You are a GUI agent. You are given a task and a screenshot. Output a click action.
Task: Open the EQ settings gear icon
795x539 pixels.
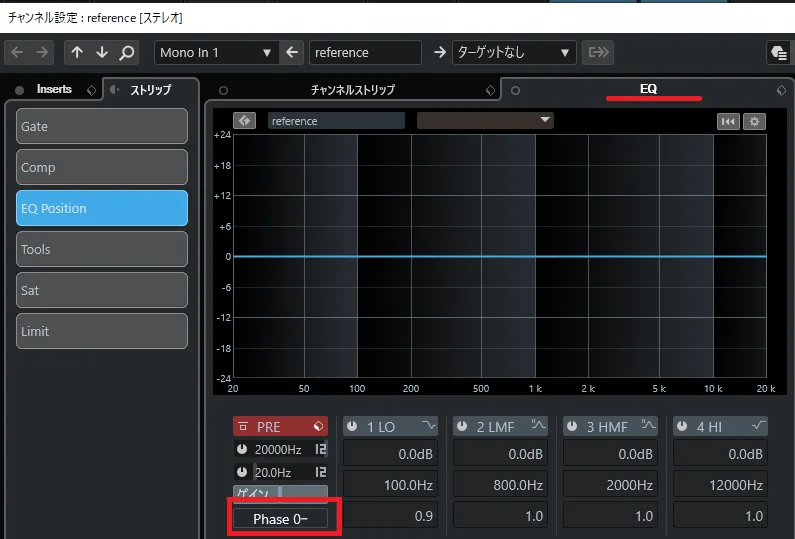click(755, 121)
